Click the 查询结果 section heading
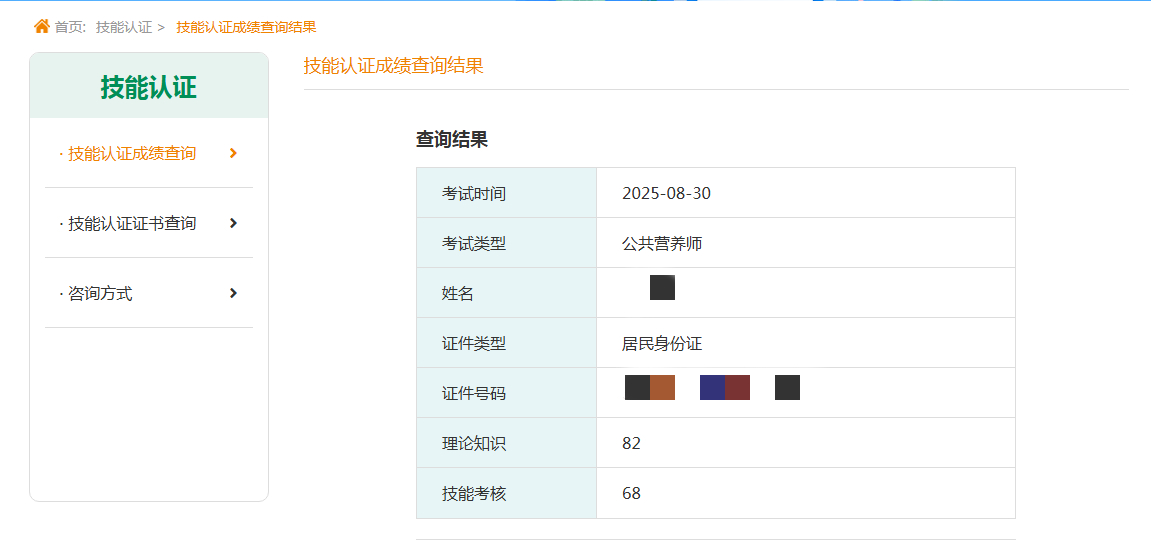 [x=452, y=140]
